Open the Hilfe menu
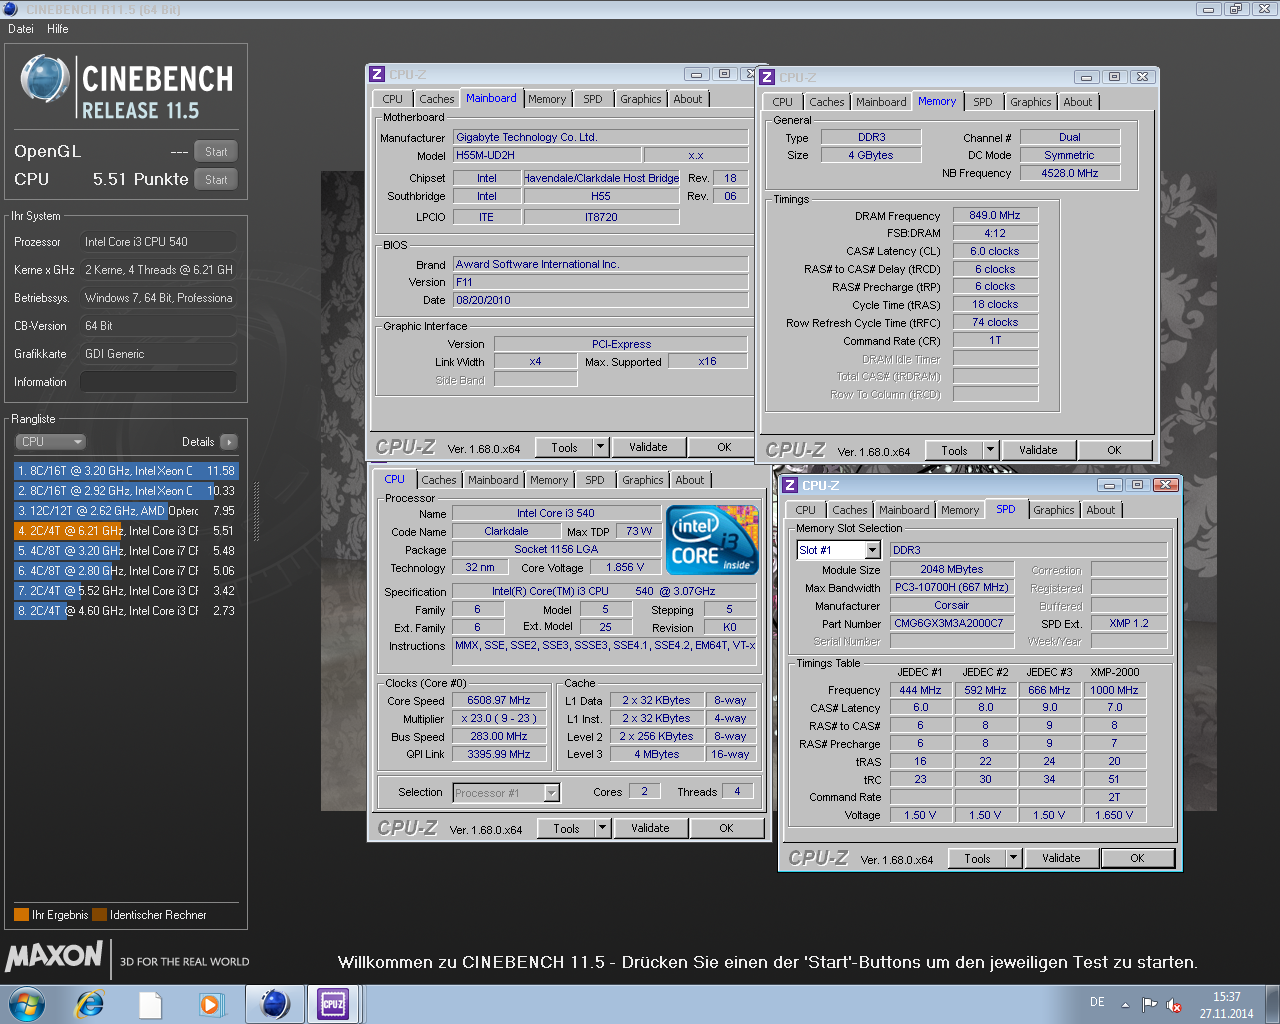Image resolution: width=1280 pixels, height=1024 pixels. (x=58, y=29)
